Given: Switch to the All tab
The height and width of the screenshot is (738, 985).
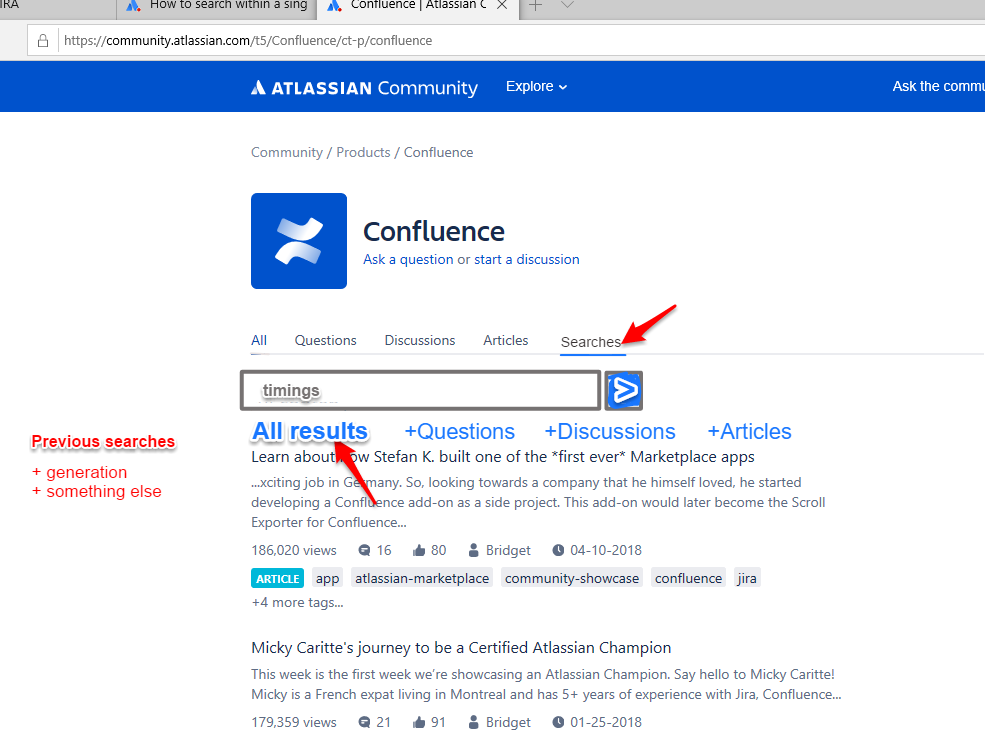Looking at the screenshot, I should [x=259, y=340].
